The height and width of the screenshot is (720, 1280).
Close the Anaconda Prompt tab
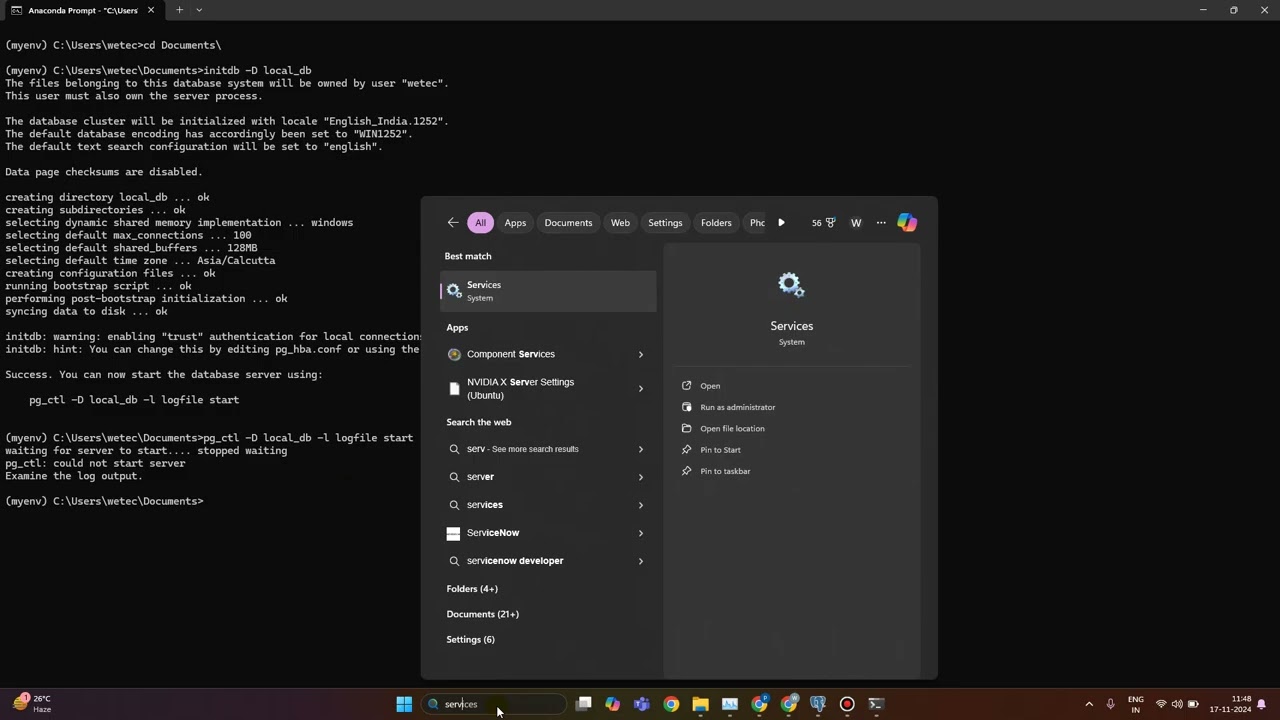point(151,10)
